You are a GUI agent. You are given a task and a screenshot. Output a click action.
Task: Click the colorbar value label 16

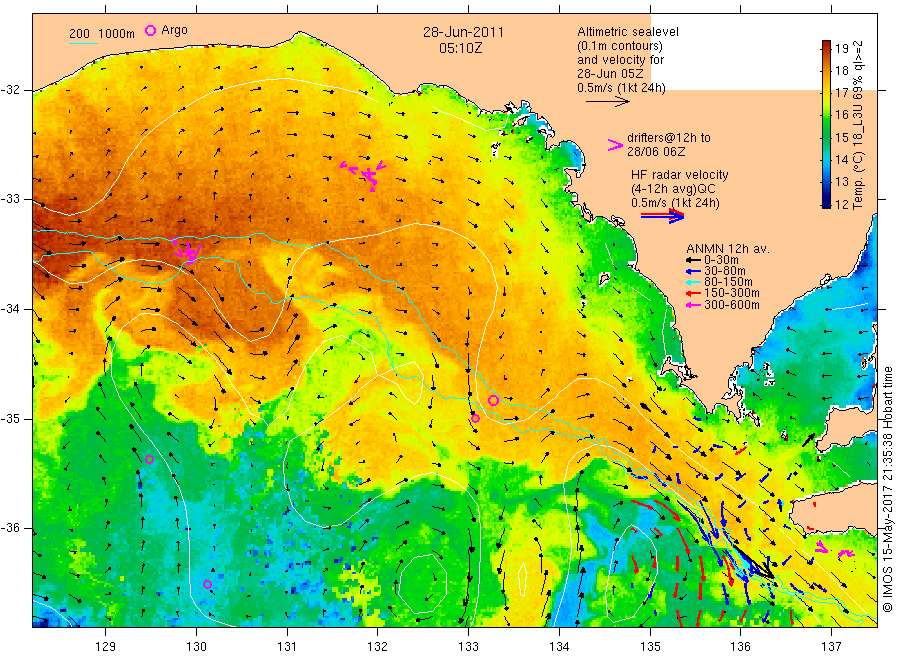pyautogui.click(x=841, y=115)
